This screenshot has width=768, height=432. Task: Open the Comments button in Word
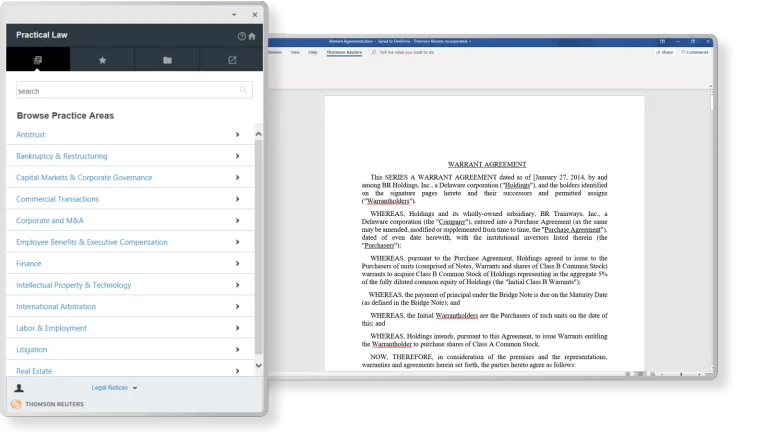[x=695, y=52]
